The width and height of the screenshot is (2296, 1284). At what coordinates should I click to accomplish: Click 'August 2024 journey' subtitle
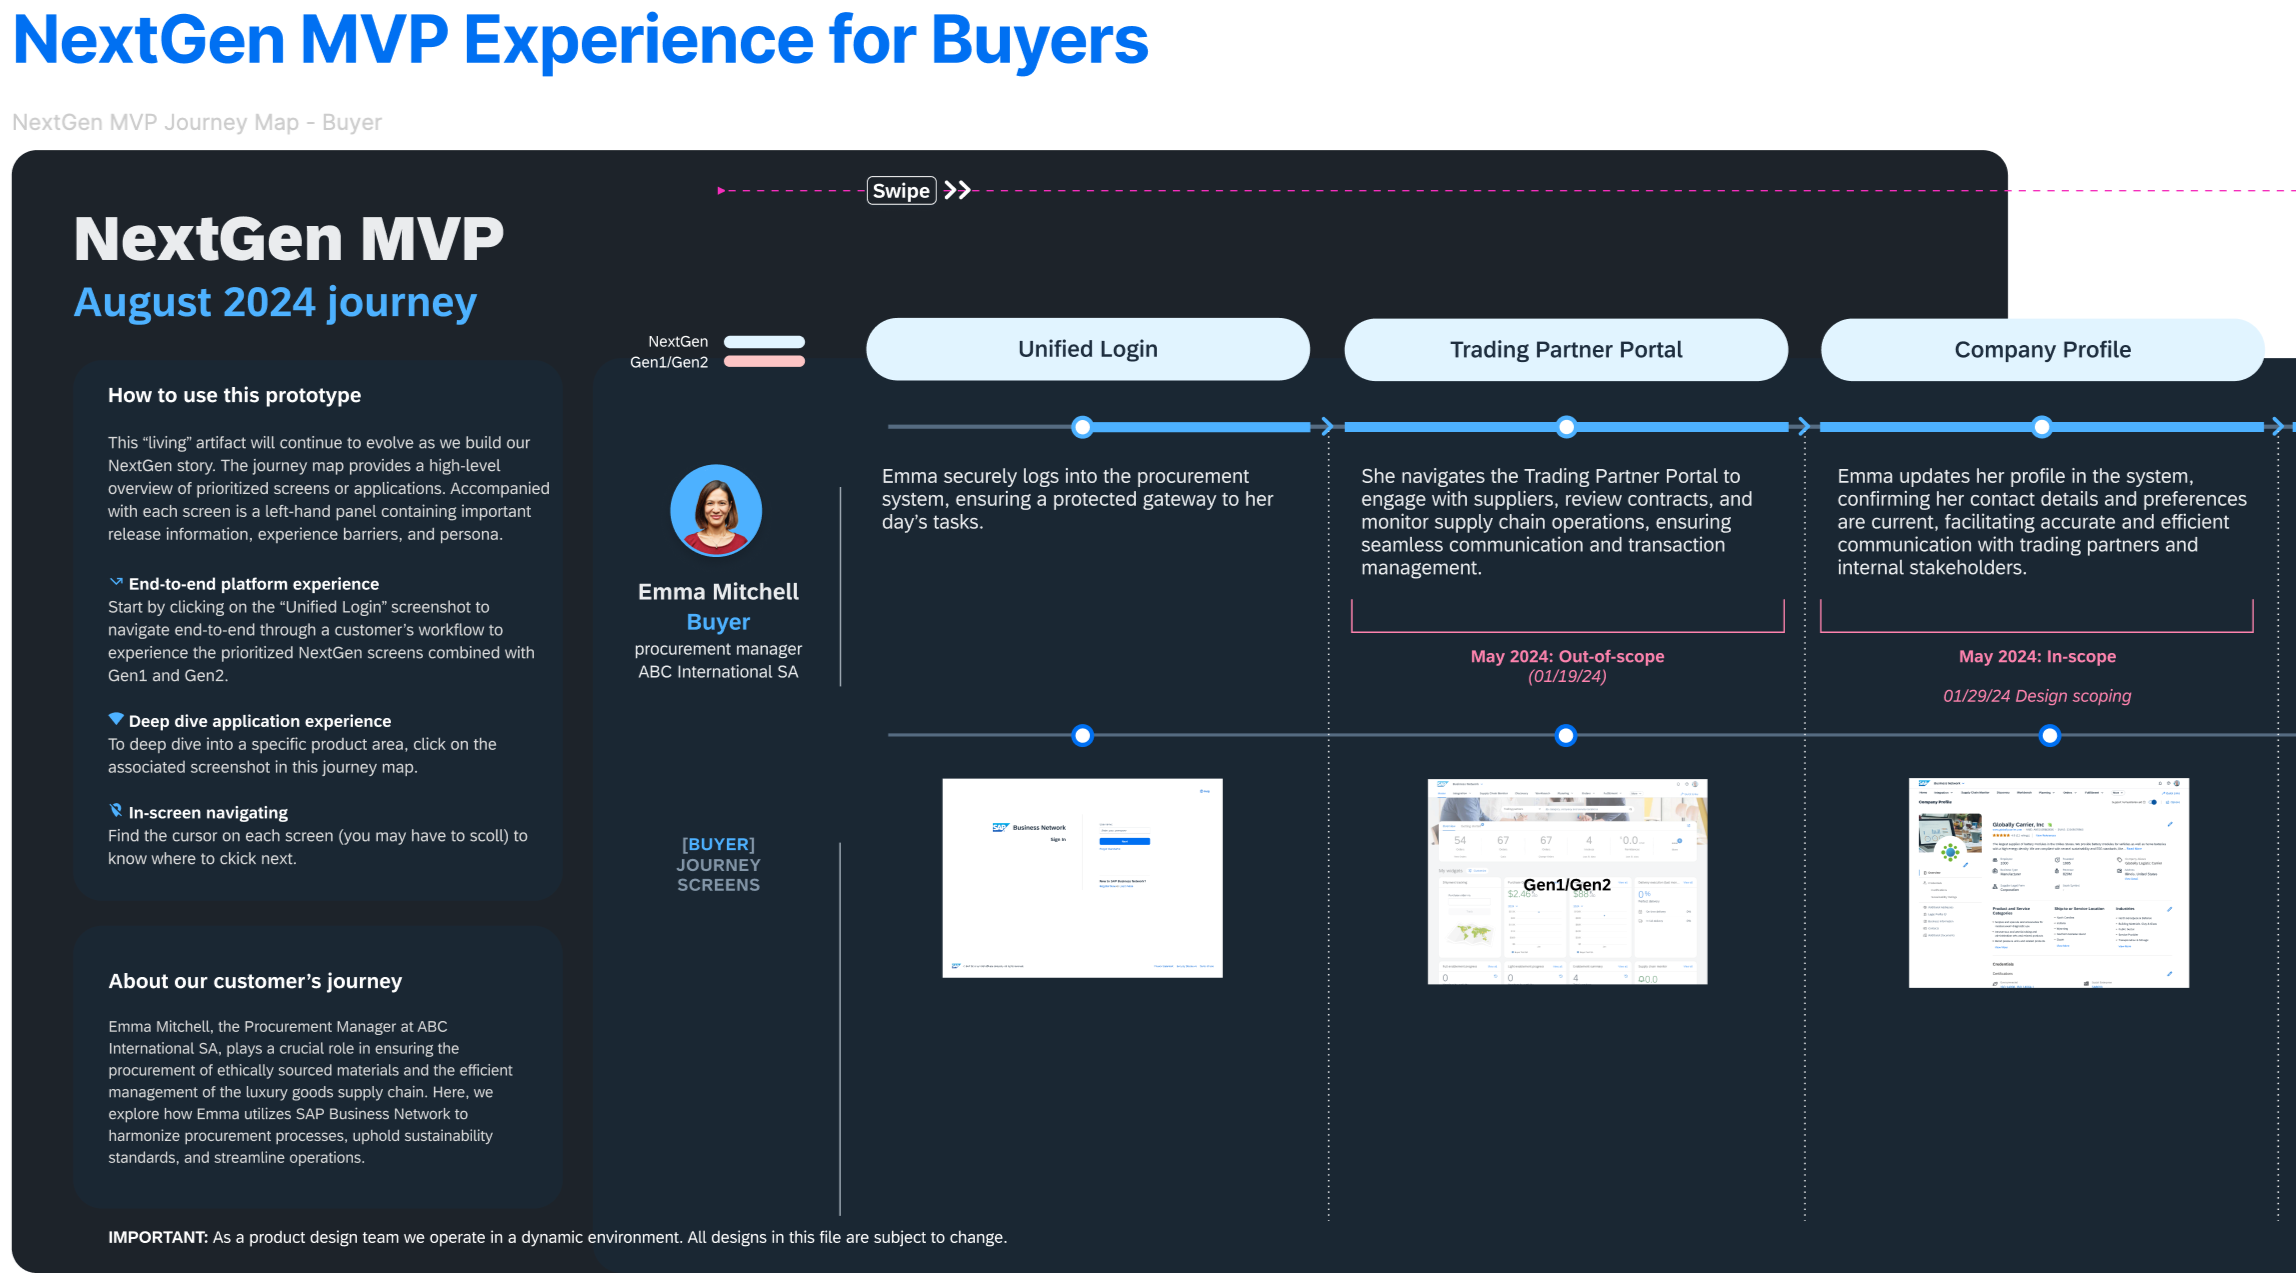(x=275, y=303)
